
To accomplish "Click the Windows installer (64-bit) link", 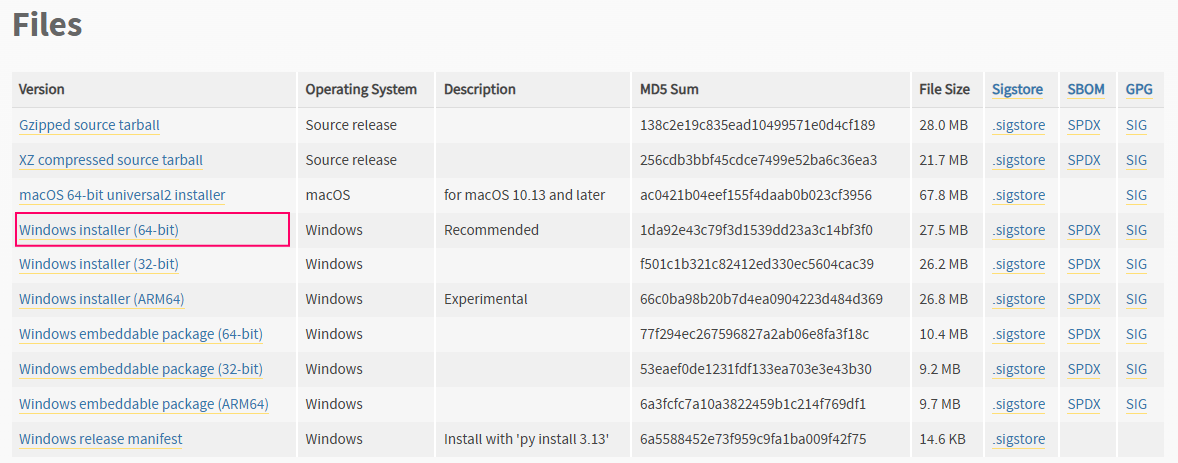I will click(x=99, y=230).
